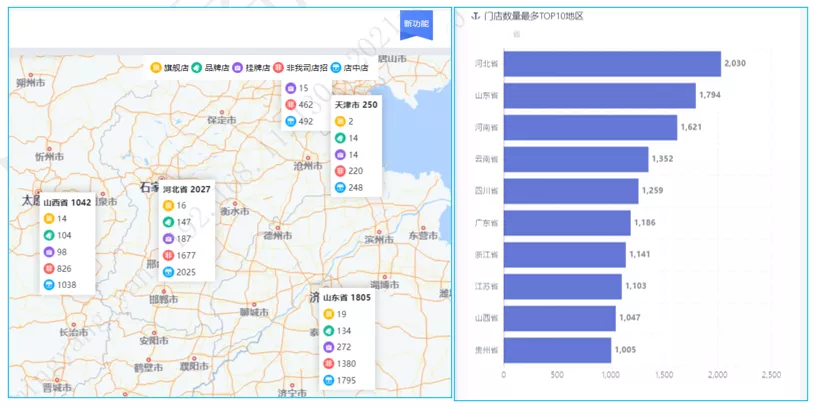Click the 店中店 blue legend icon

pos(336,67)
